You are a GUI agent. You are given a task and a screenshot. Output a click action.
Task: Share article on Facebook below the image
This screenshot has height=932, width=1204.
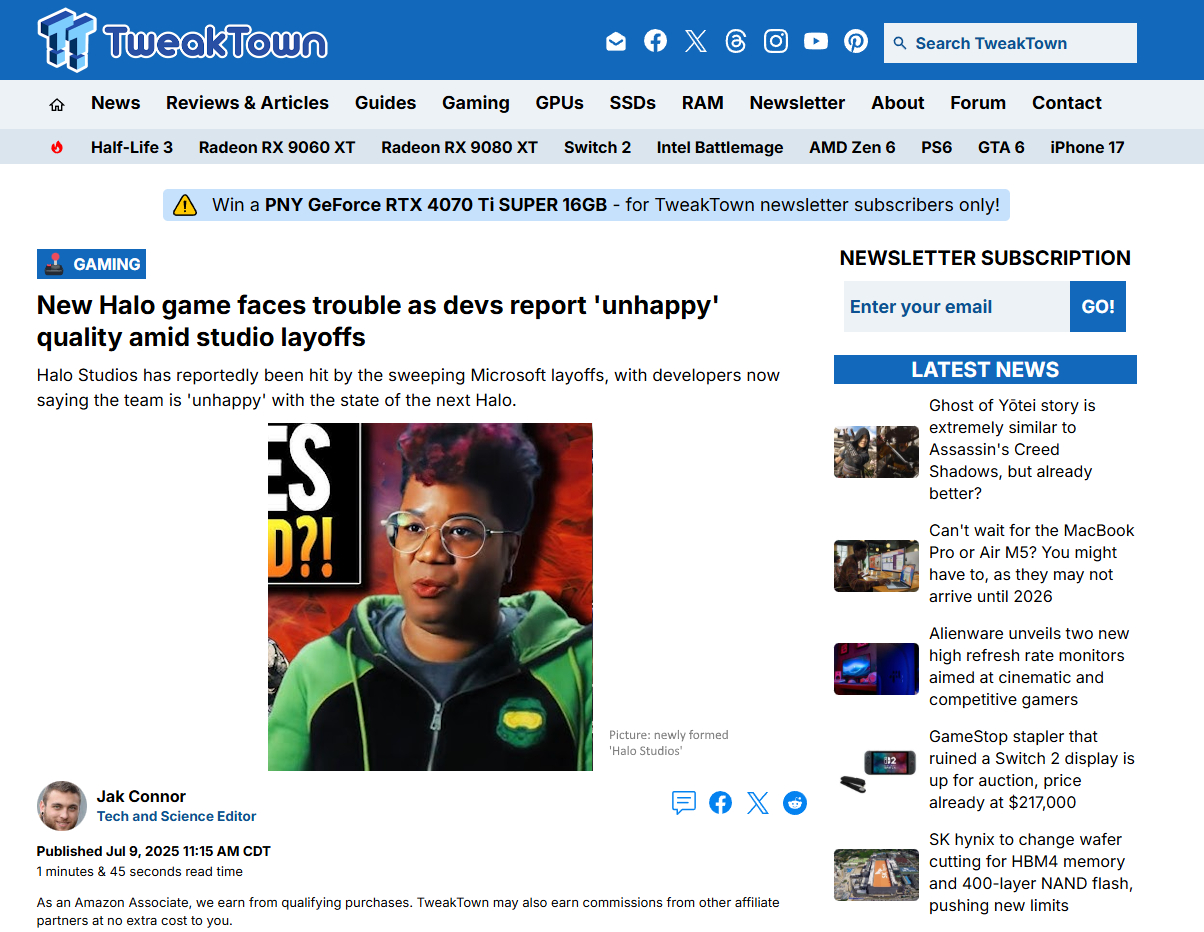pyautogui.click(x=720, y=802)
